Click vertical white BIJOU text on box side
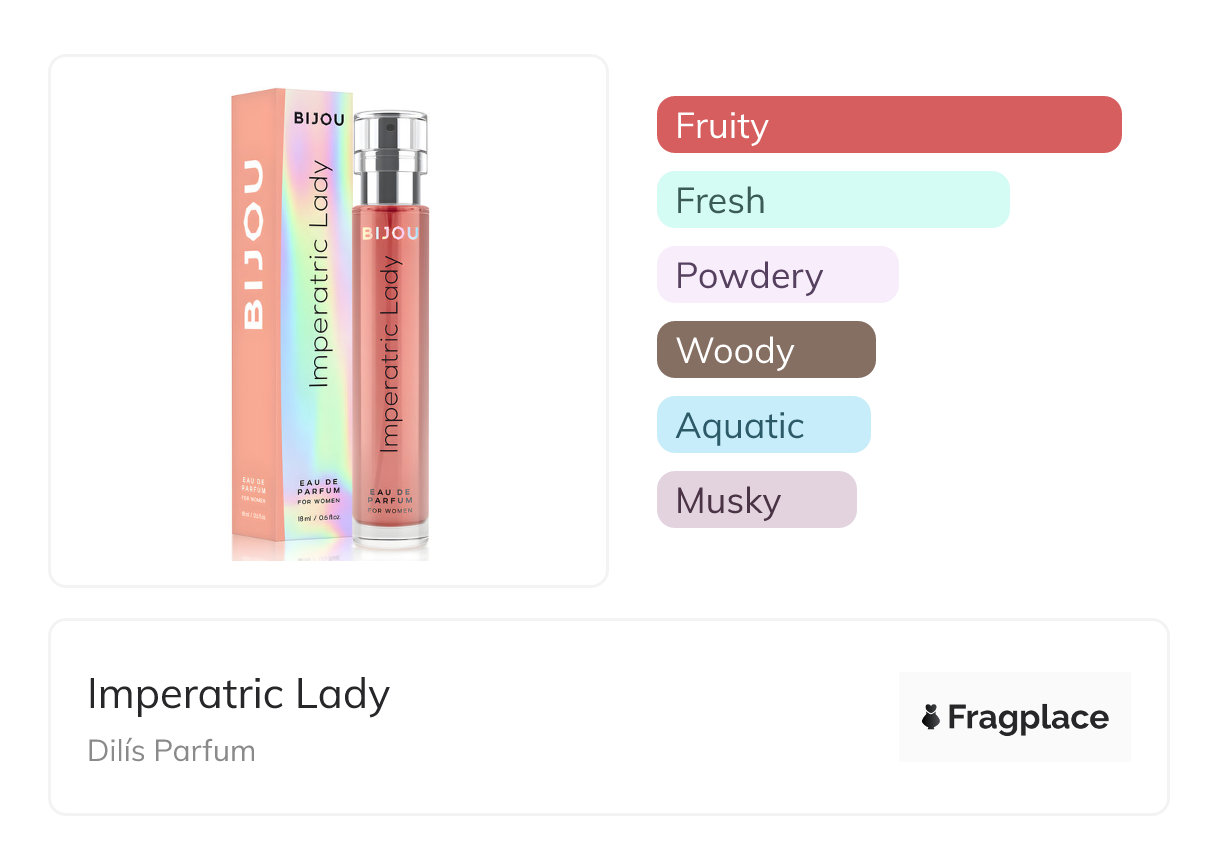 pyautogui.click(x=254, y=245)
